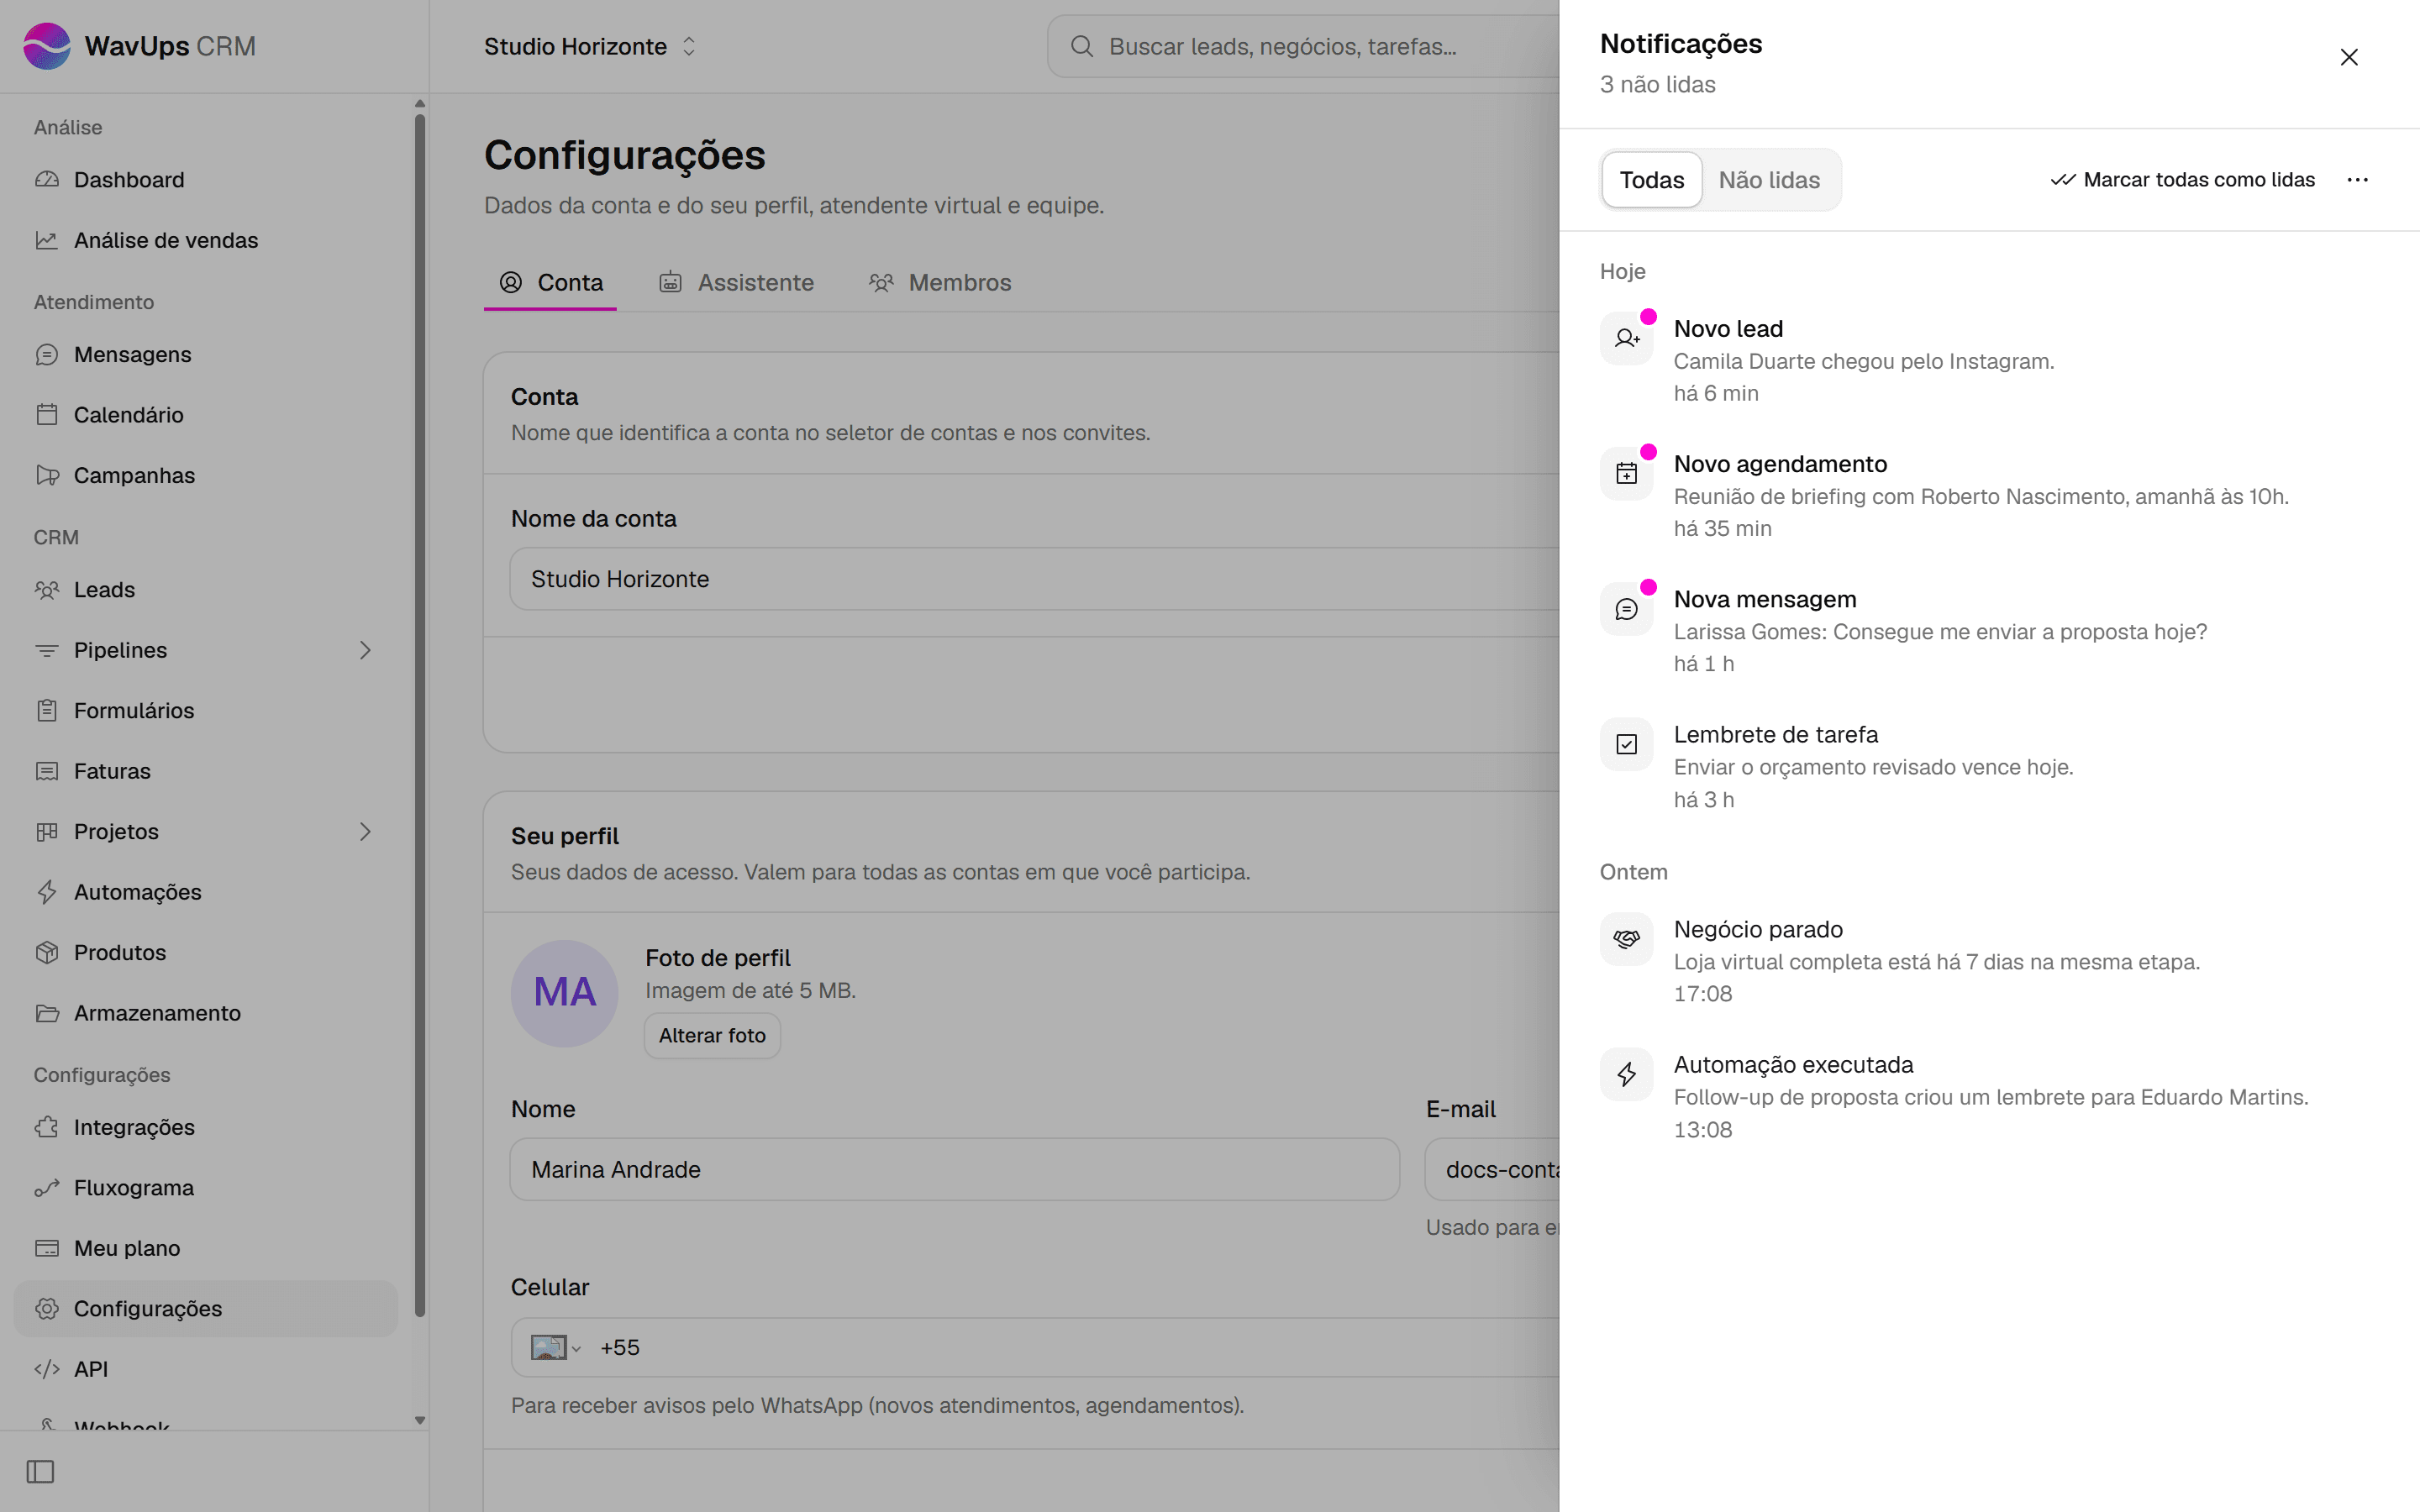Open the Follow-up de proposta notification

[x=1990, y=1097]
